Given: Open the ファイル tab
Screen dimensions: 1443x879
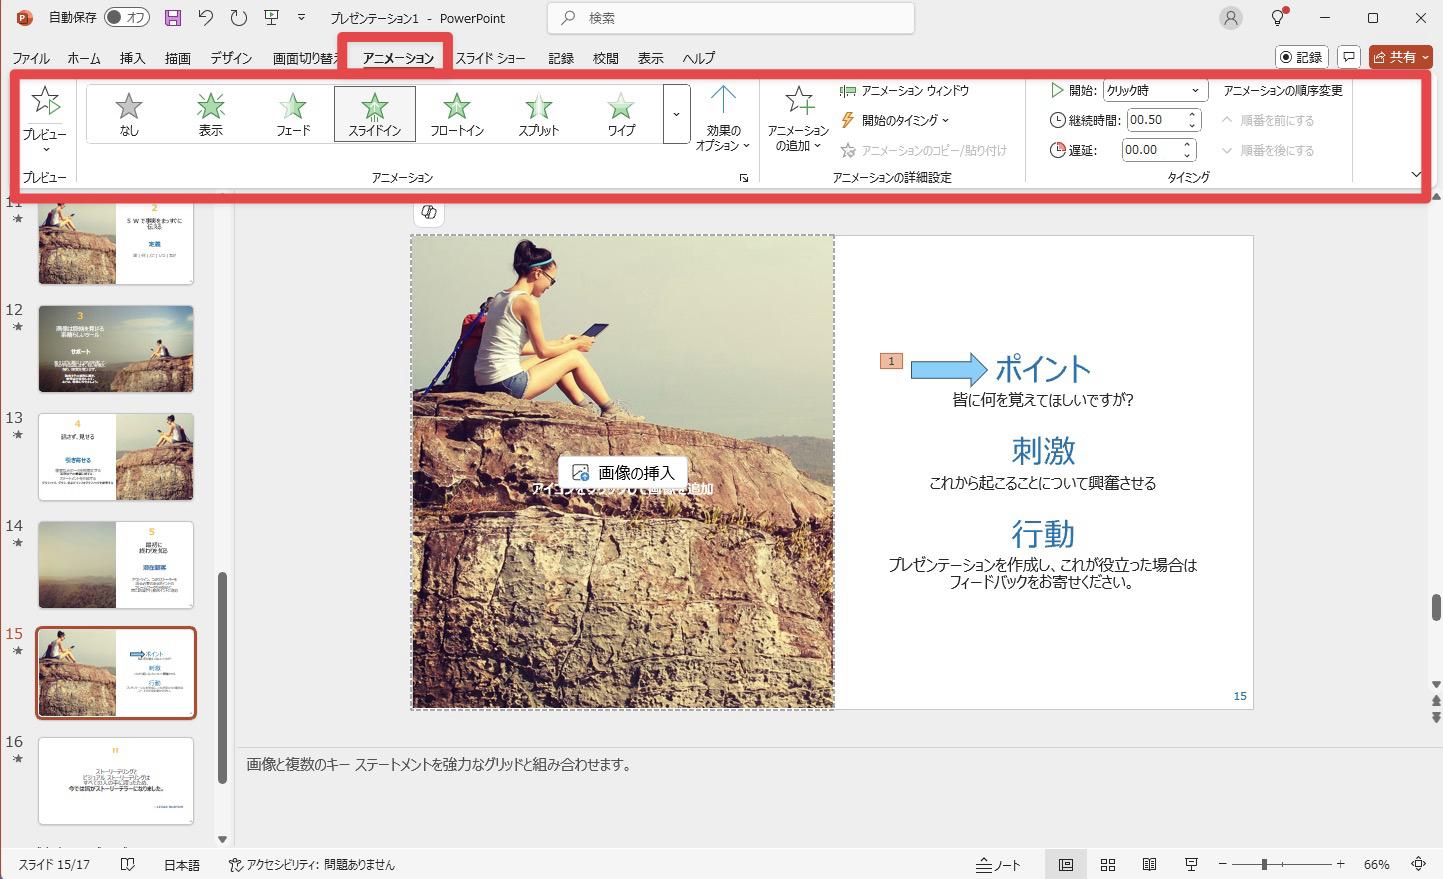Looking at the screenshot, I should (31, 58).
